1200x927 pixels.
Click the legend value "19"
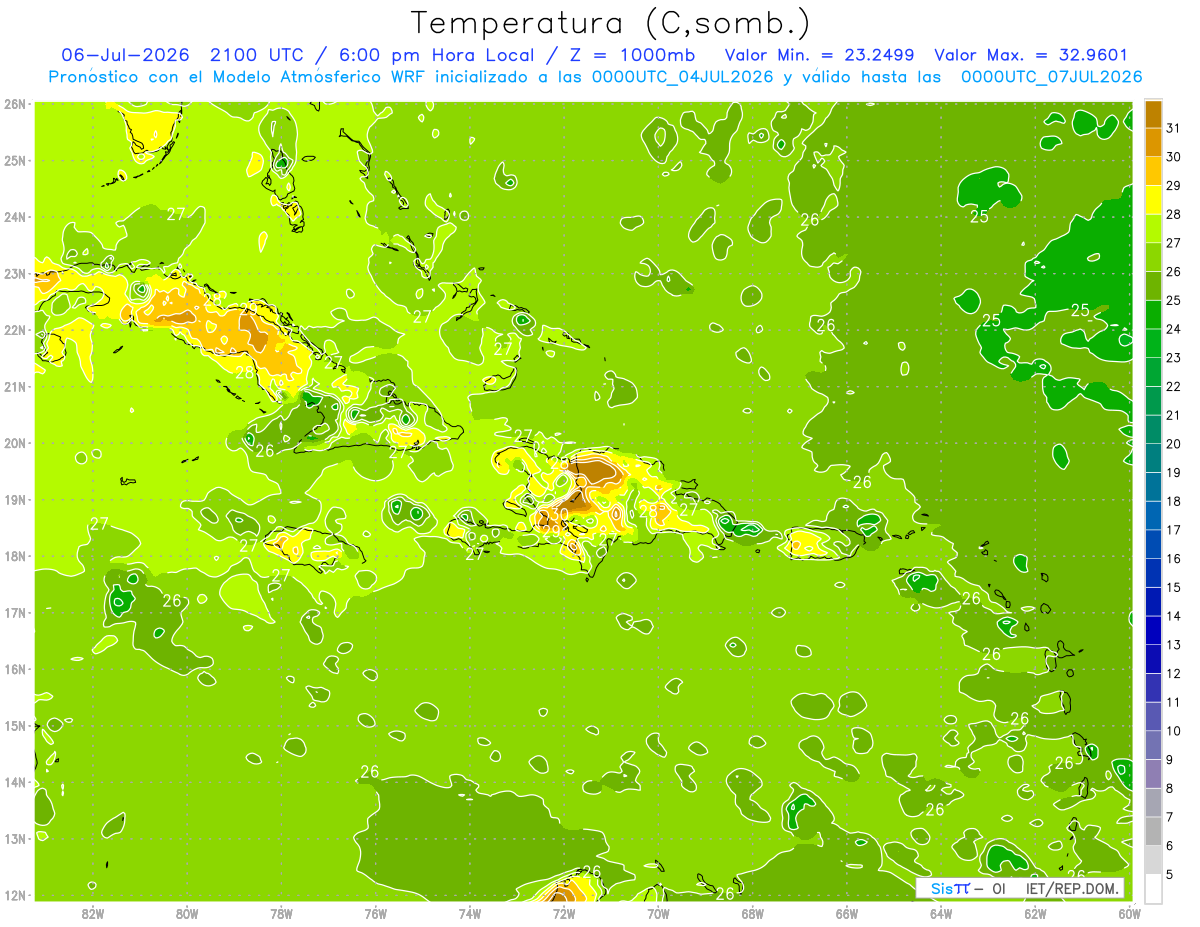coord(1173,472)
